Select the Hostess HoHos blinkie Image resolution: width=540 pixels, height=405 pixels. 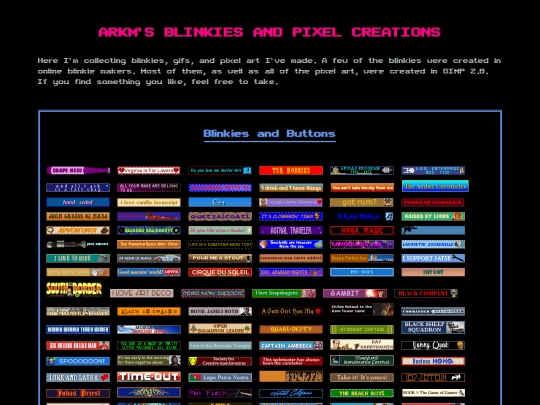(x=433, y=361)
